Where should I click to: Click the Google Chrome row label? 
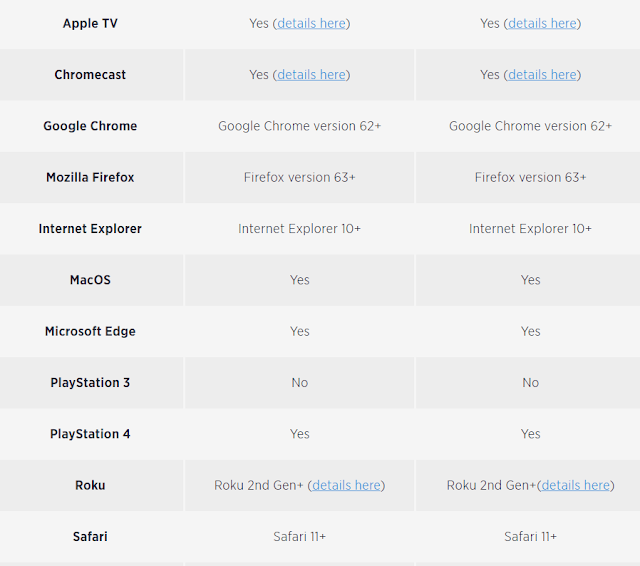pyautogui.click(x=90, y=126)
